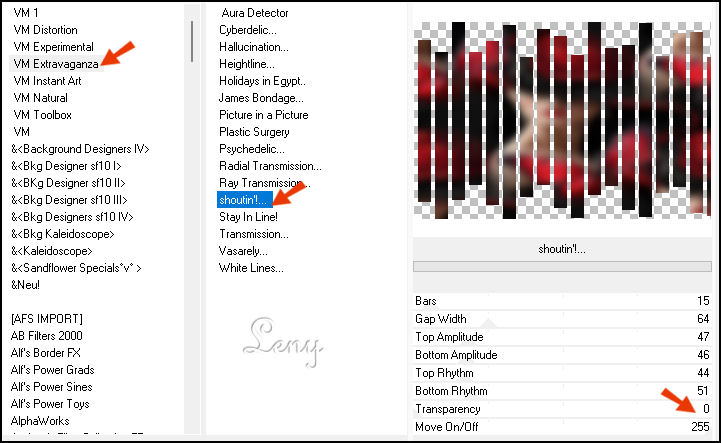Adjust the Top Amplitude slider
The image size is (721, 443).
click(x=562, y=337)
